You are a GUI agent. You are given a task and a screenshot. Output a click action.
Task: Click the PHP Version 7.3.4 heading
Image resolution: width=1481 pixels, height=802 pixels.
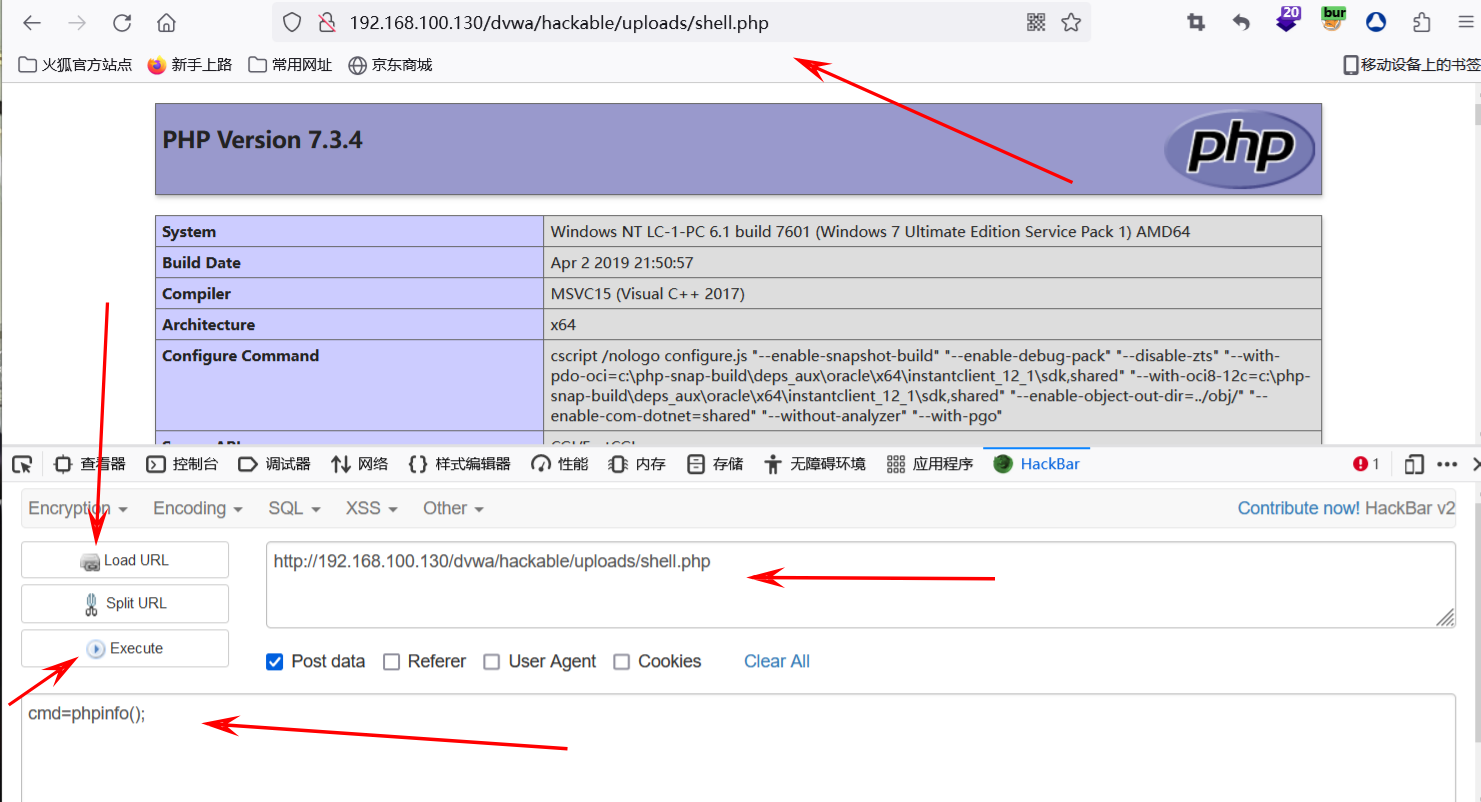click(x=262, y=140)
